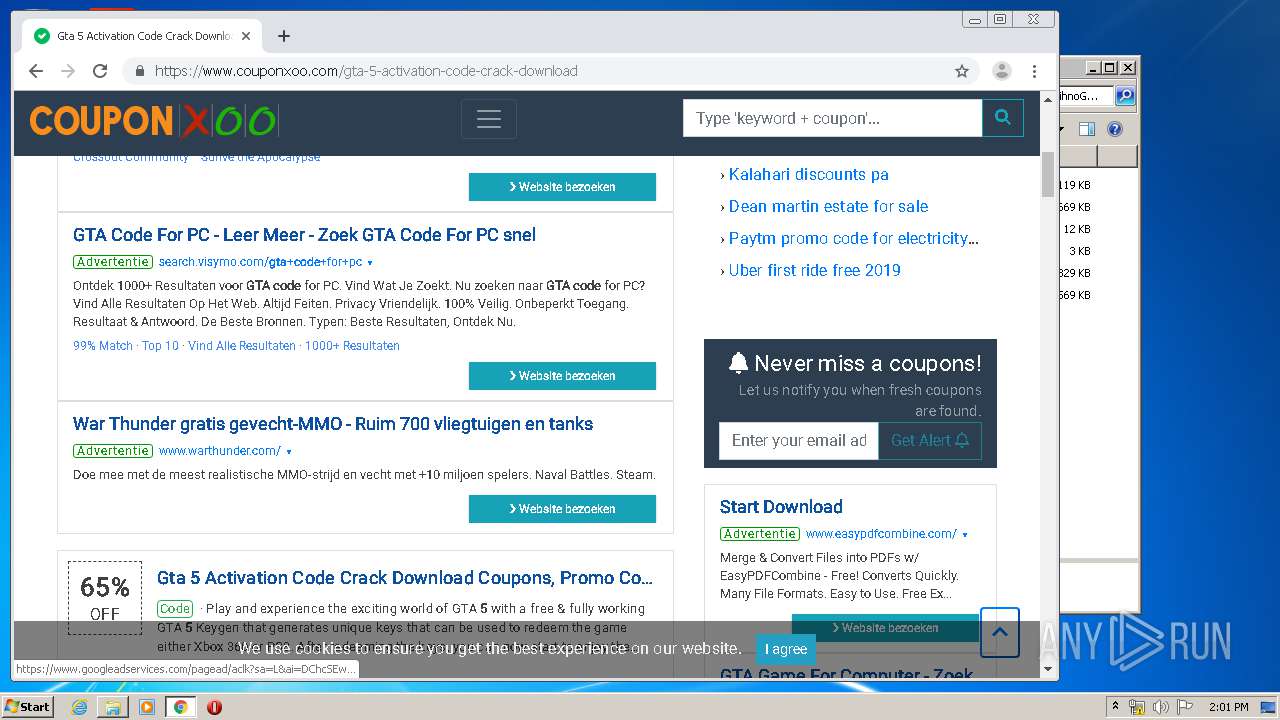Click the help icon in the background window
The height and width of the screenshot is (720, 1280).
1115,129
